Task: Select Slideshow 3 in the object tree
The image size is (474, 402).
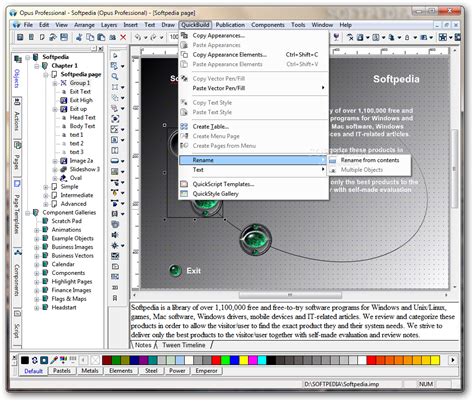Action: pos(85,169)
